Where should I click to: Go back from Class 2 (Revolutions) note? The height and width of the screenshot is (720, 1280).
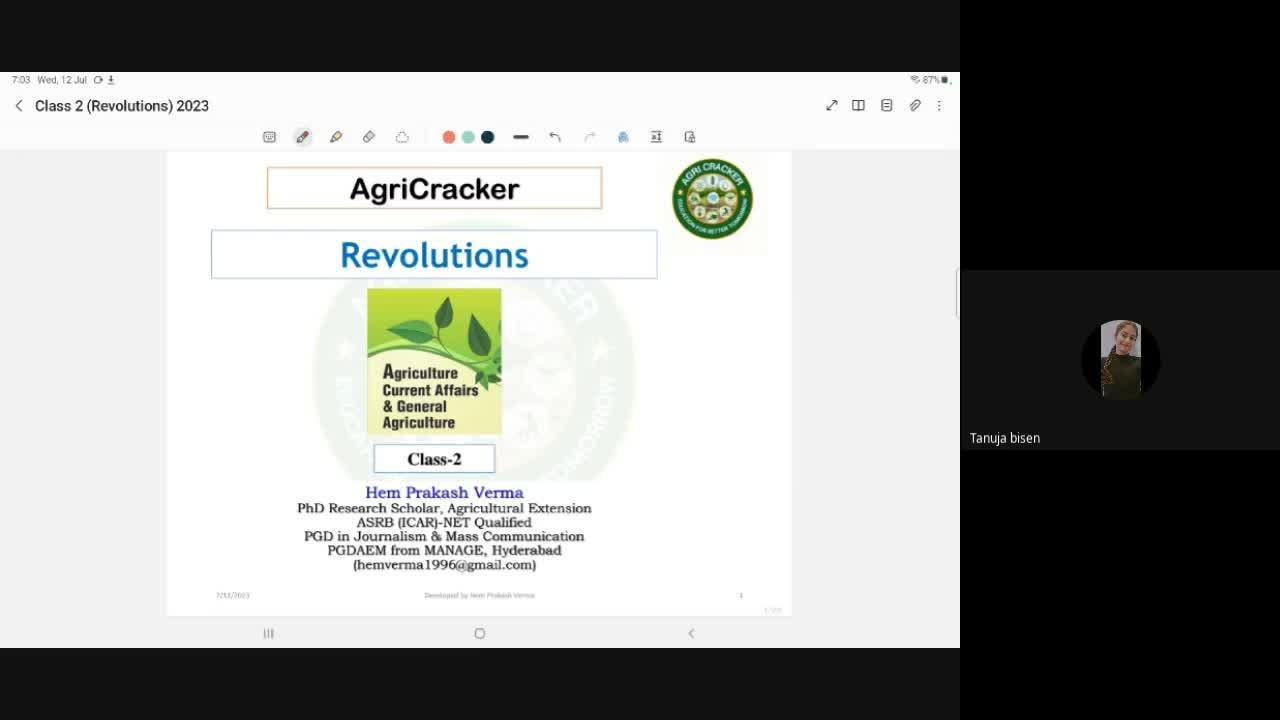[x=18, y=106]
